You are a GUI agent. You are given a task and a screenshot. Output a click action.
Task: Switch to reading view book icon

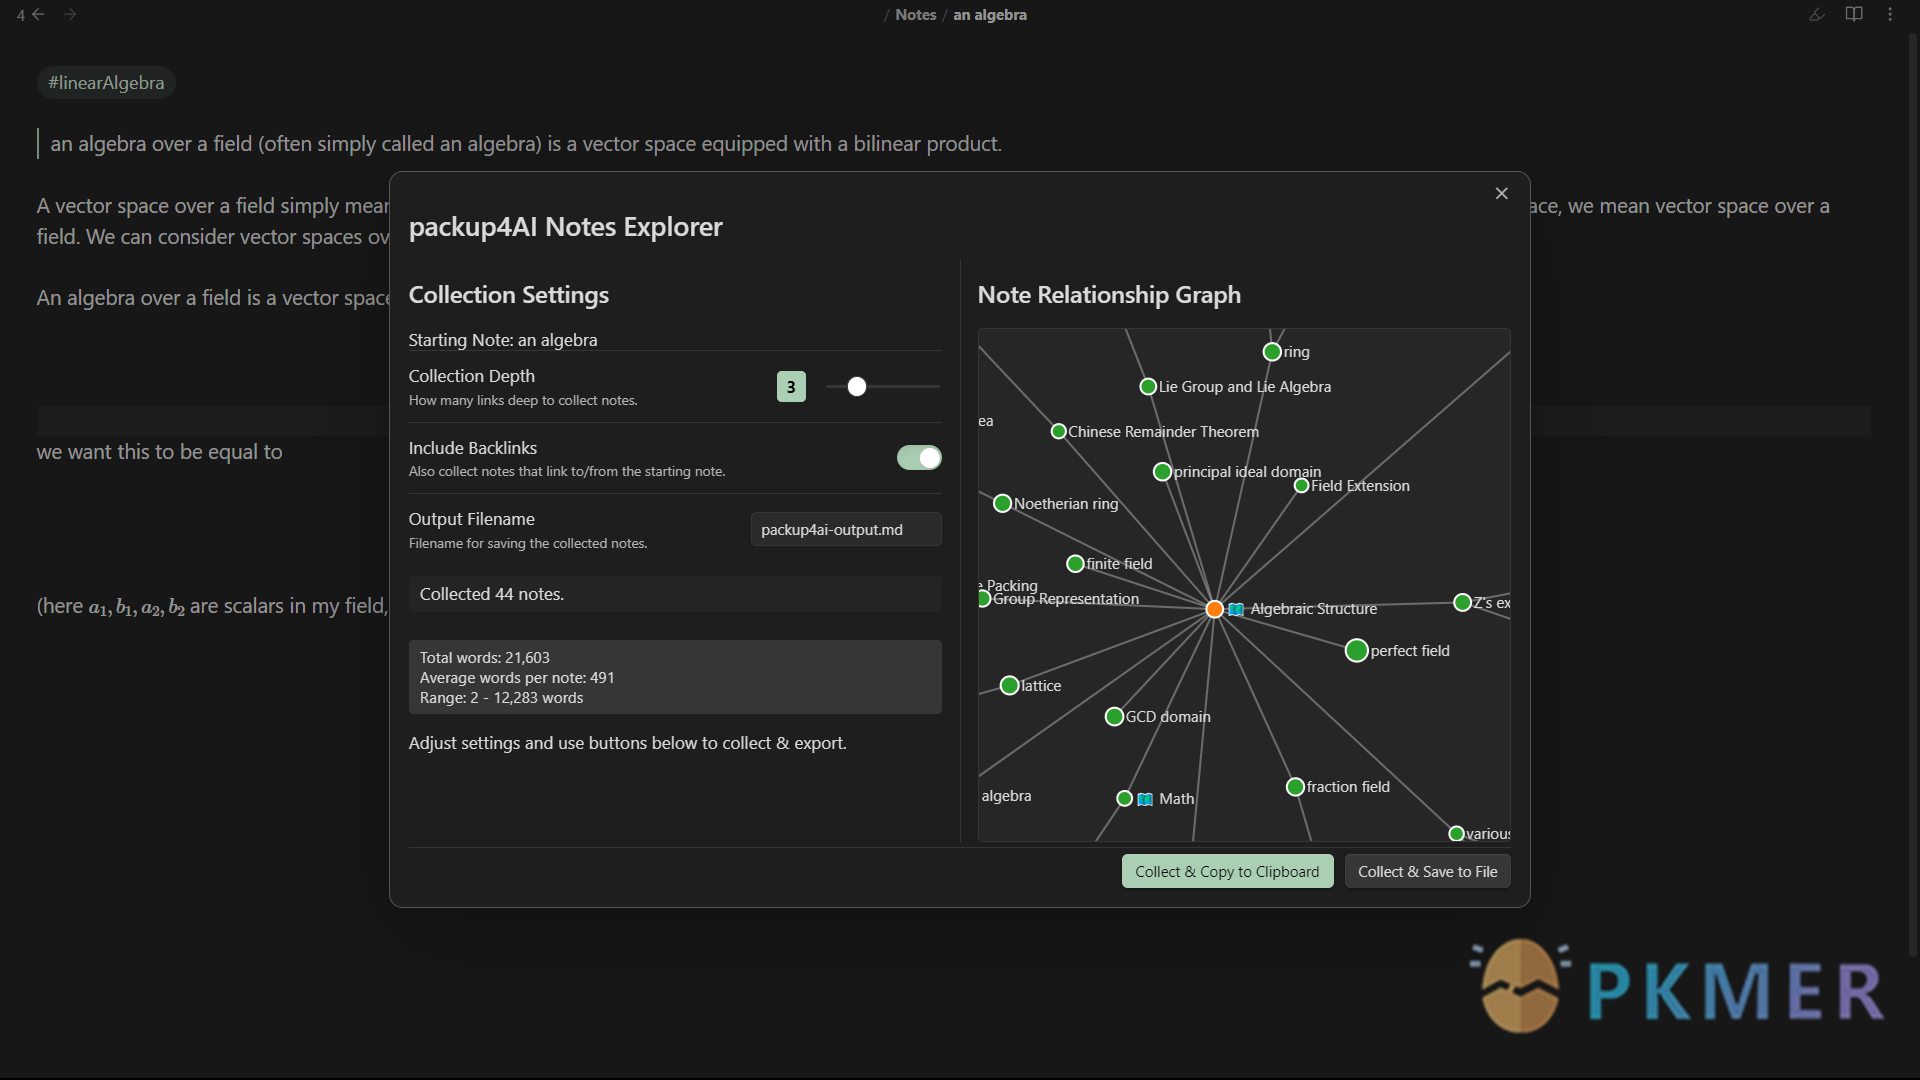tap(1854, 14)
